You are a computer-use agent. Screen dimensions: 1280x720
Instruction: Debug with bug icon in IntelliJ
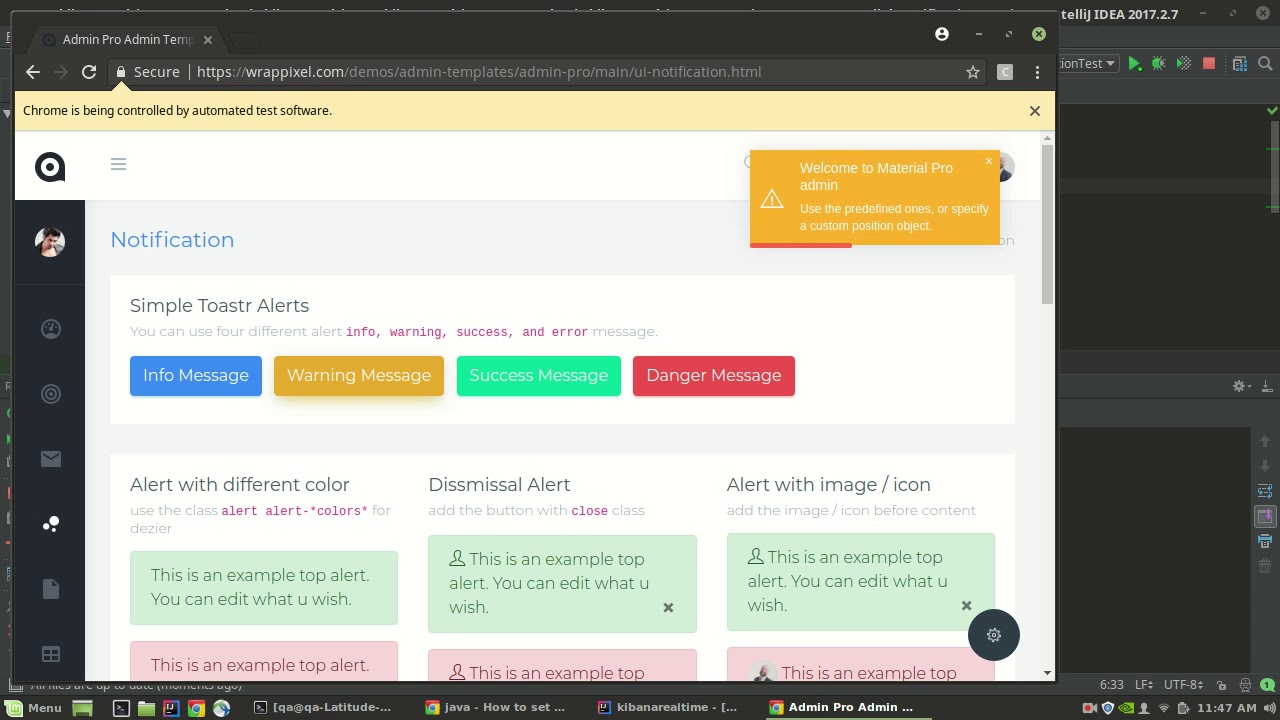point(1159,64)
